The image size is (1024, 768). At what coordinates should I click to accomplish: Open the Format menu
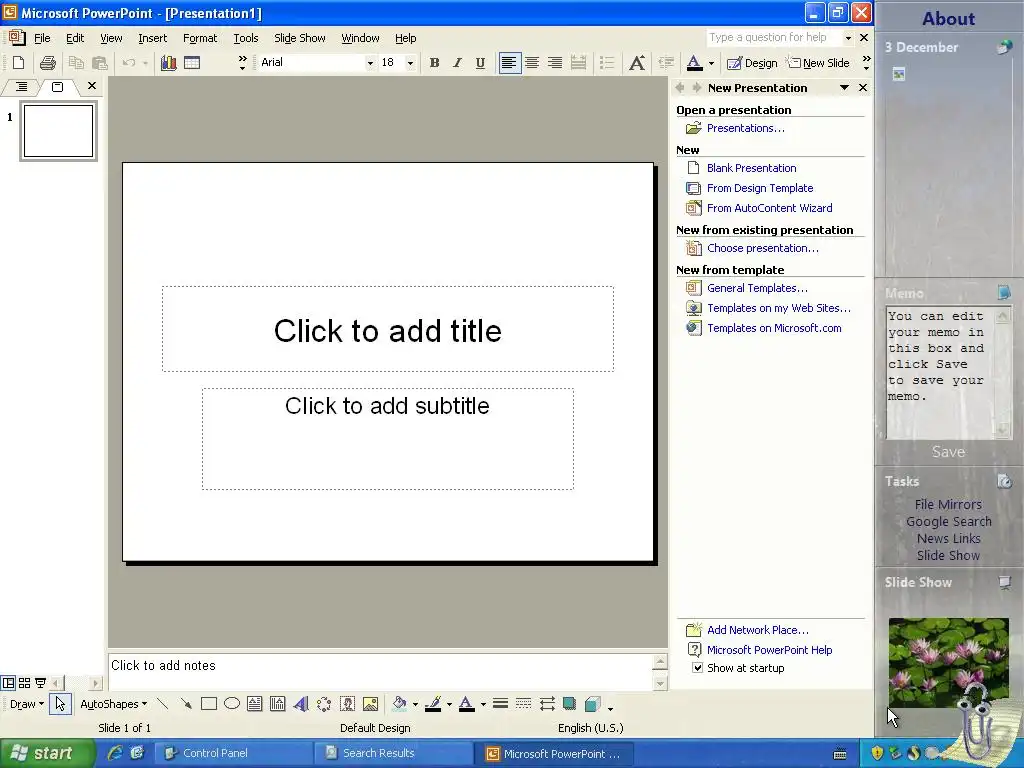(x=200, y=38)
